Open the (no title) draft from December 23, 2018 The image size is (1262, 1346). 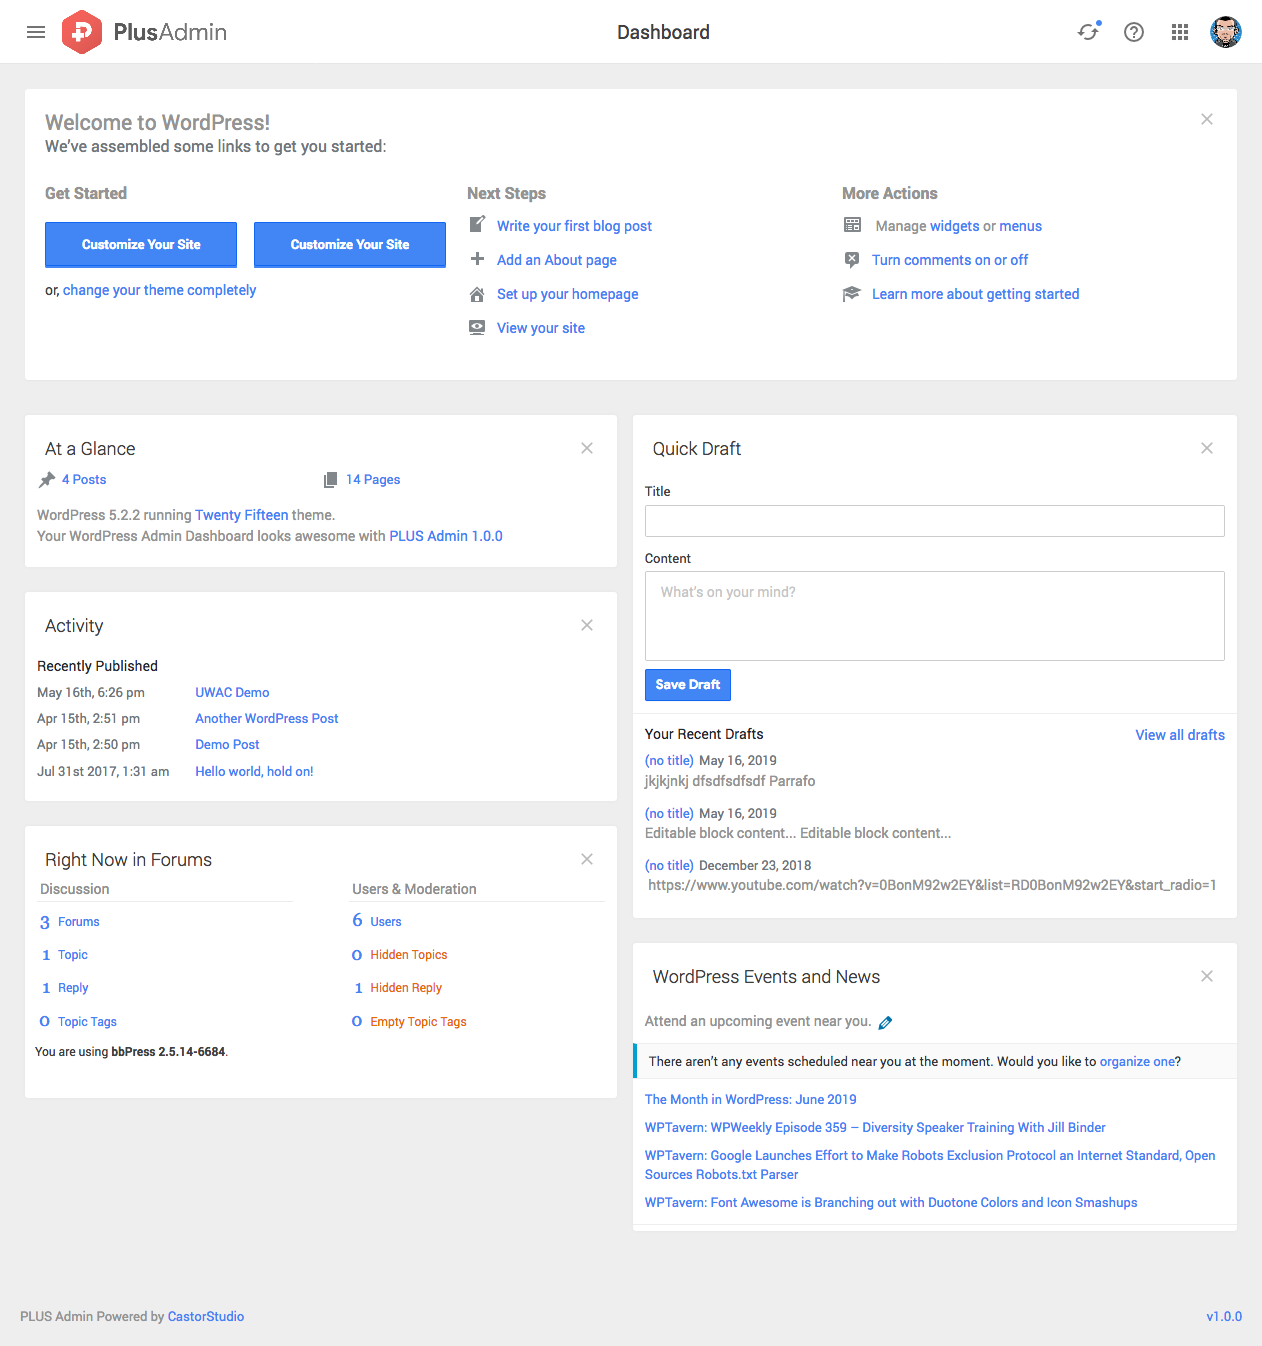[x=669, y=865]
